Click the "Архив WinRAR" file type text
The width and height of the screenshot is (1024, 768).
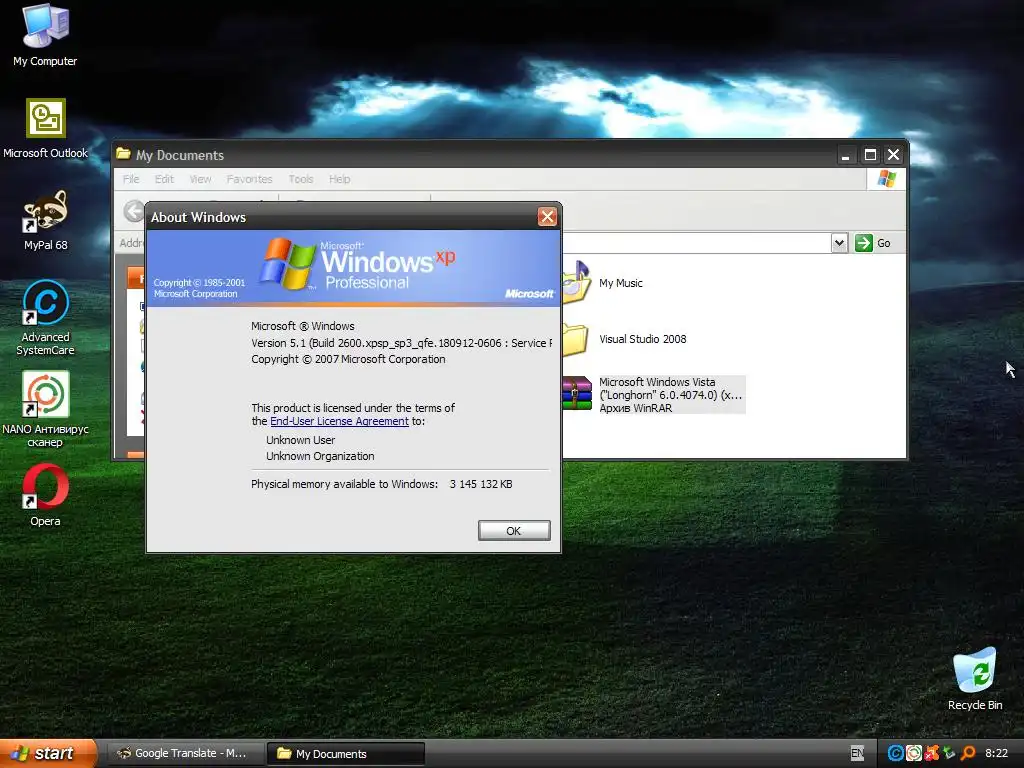635,408
